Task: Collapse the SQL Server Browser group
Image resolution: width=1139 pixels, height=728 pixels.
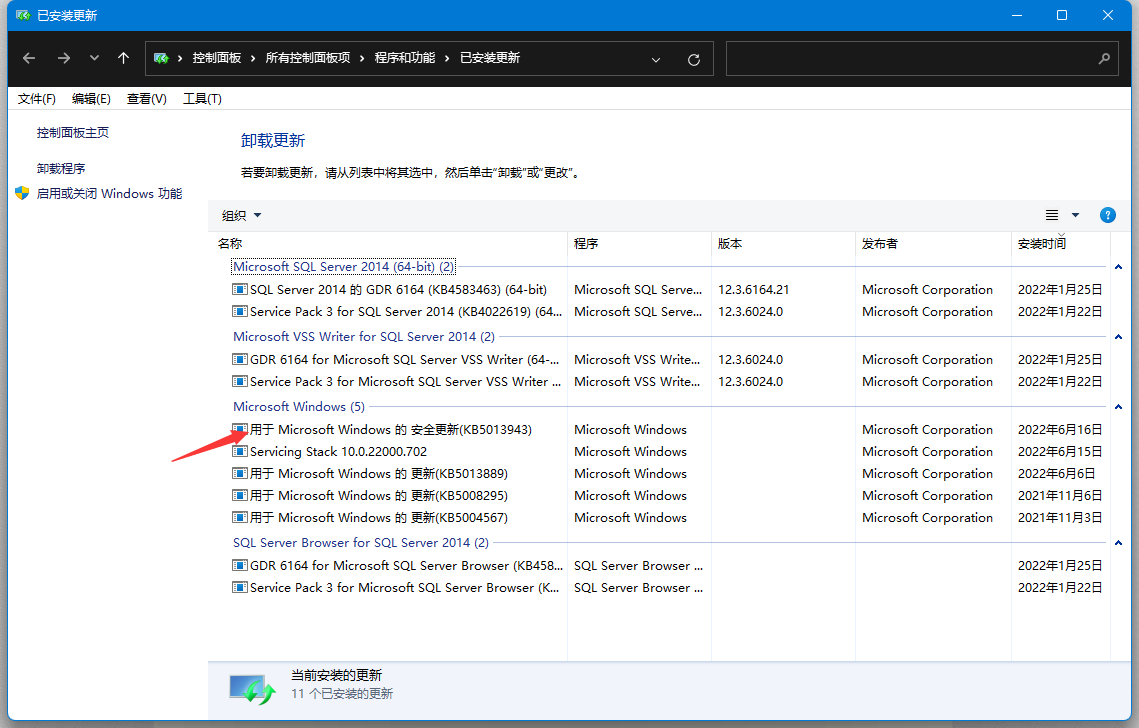Action: tap(1119, 543)
